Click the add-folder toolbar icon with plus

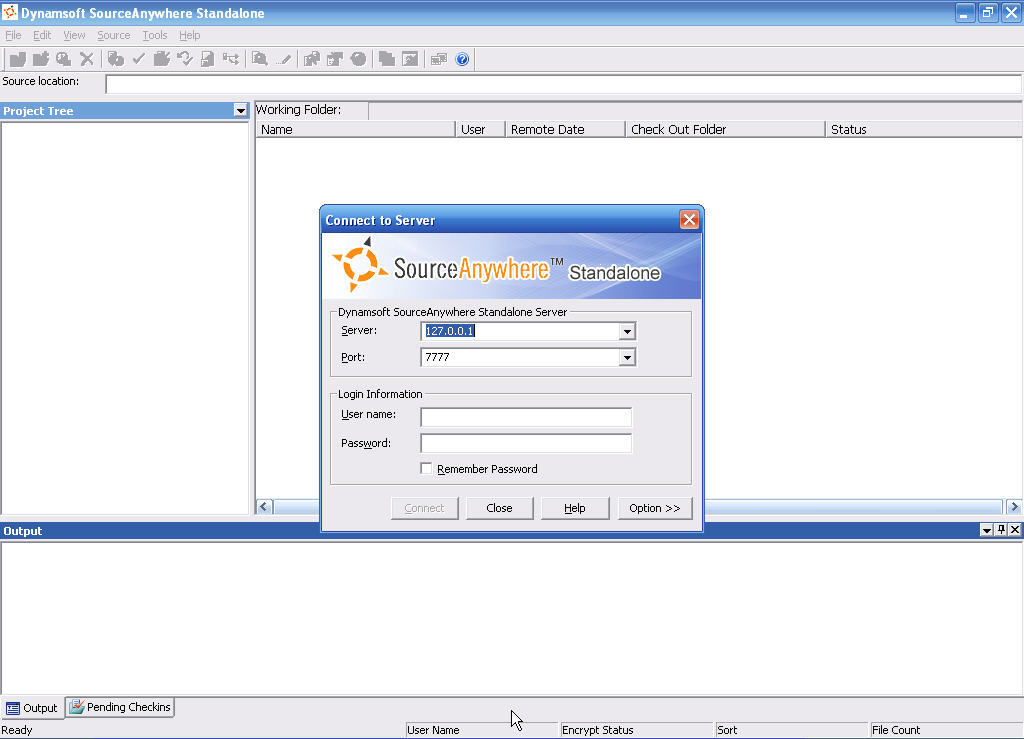point(40,59)
